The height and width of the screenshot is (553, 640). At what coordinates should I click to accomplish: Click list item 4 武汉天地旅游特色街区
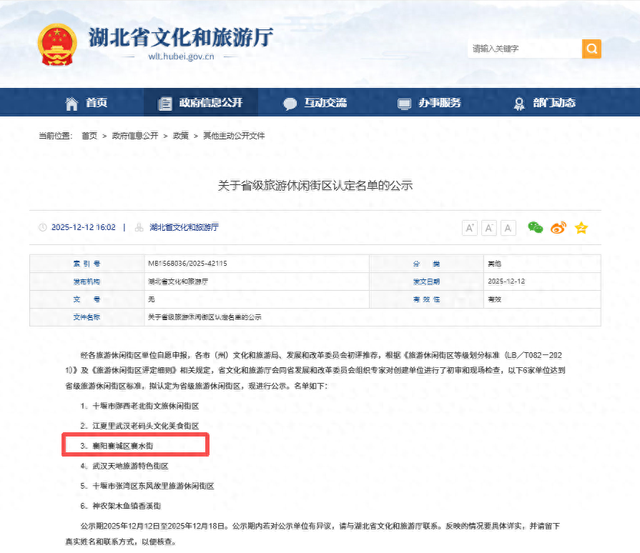pos(124,466)
